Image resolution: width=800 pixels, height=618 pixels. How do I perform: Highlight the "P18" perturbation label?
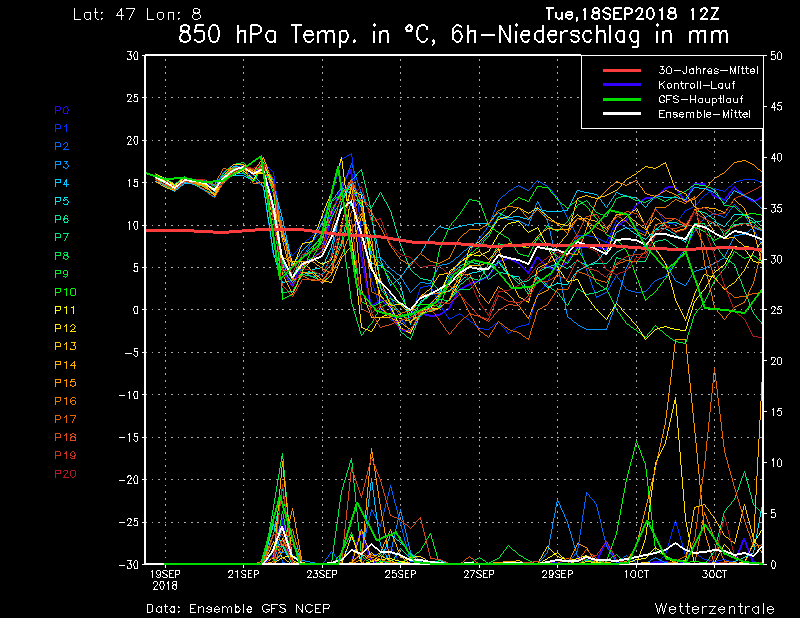[x=65, y=437]
